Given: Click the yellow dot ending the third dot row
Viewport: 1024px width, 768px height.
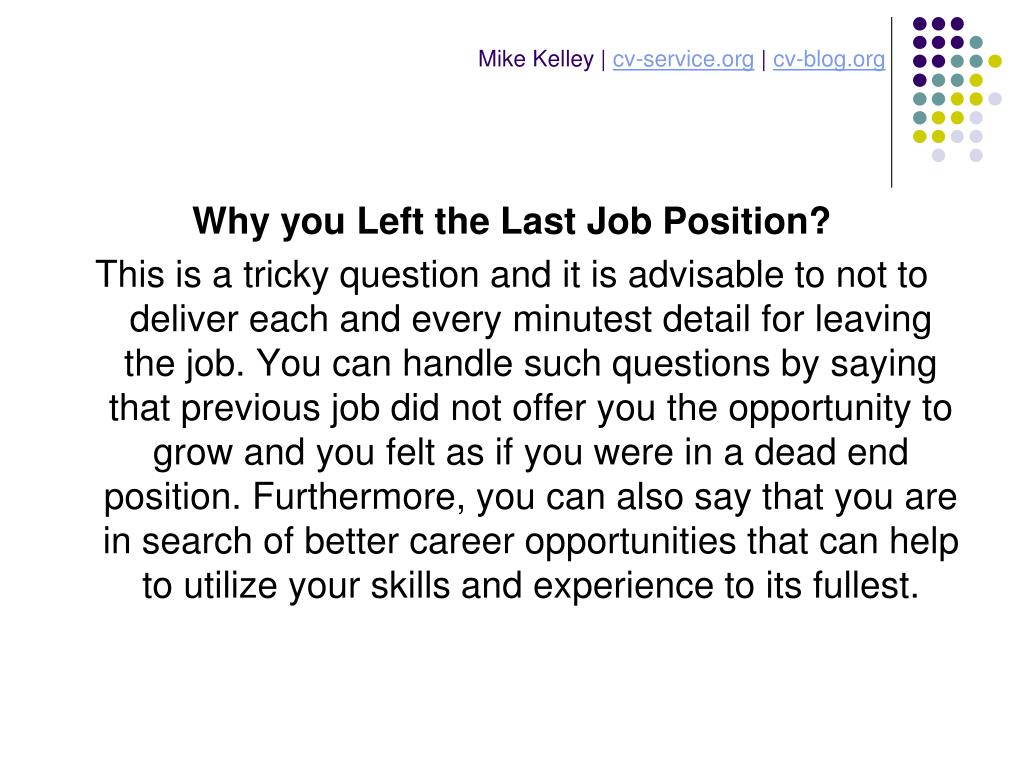Looking at the screenshot, I should click(995, 61).
